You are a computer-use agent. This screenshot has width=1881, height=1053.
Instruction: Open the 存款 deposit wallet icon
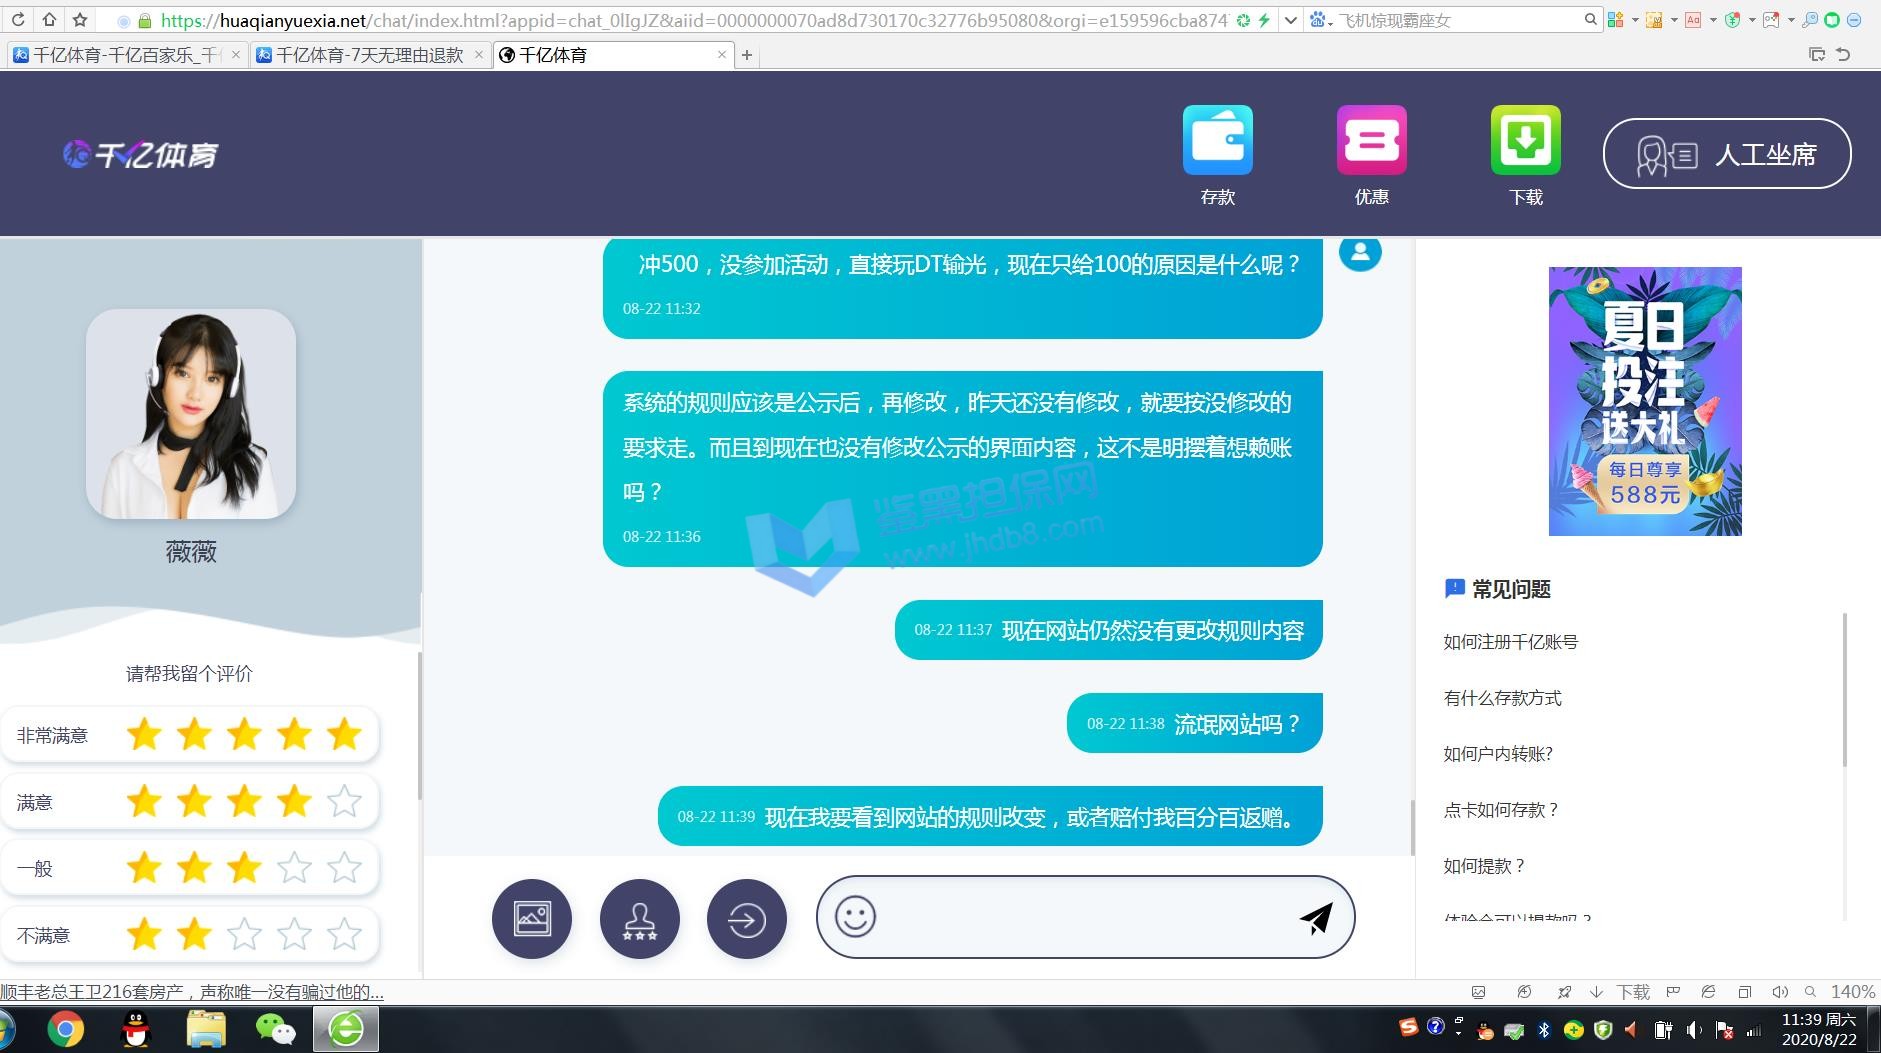point(1217,141)
